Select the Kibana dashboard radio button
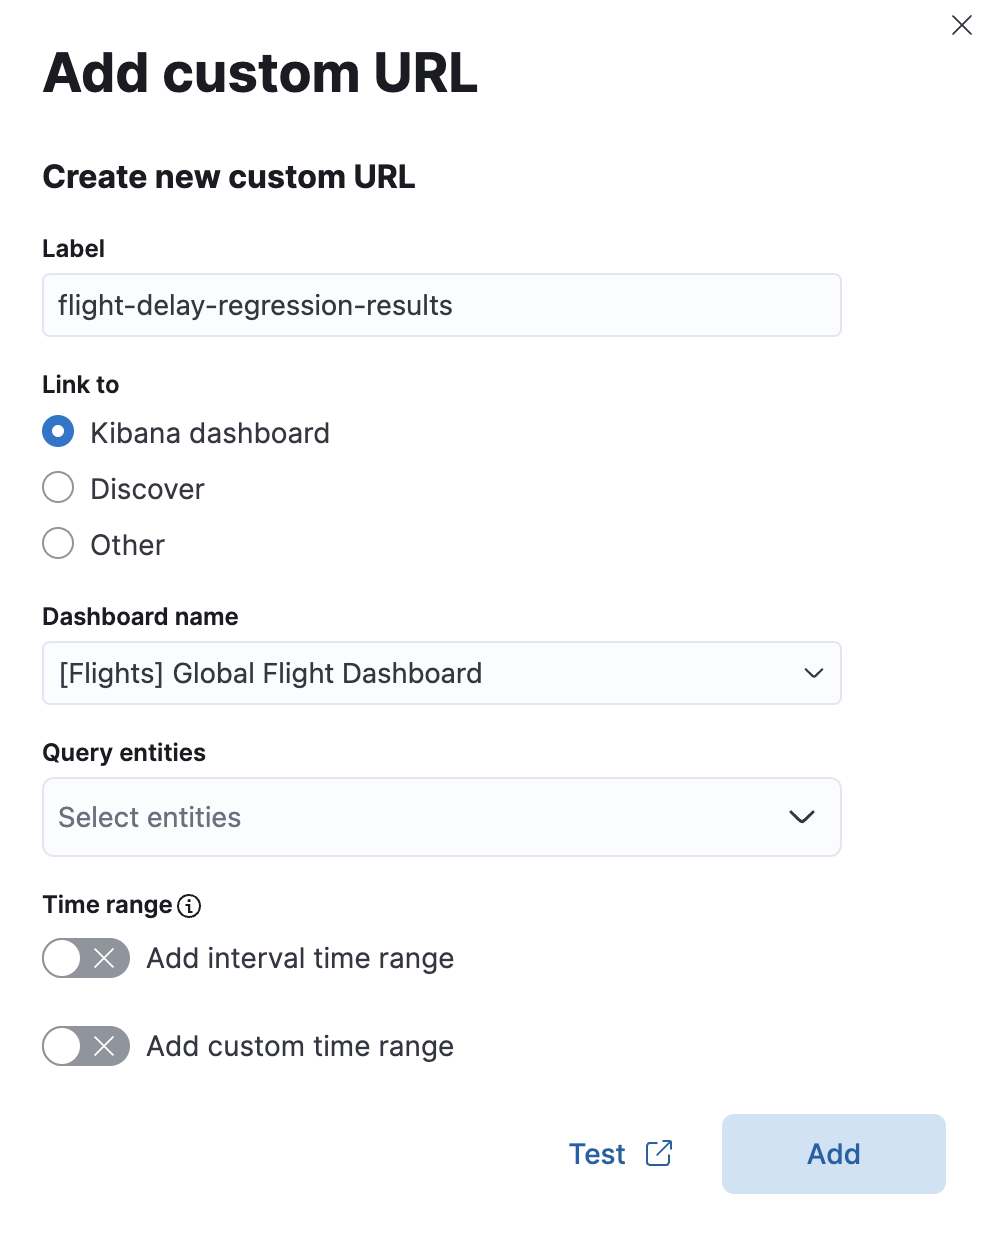Image resolution: width=988 pixels, height=1238 pixels. [58, 431]
